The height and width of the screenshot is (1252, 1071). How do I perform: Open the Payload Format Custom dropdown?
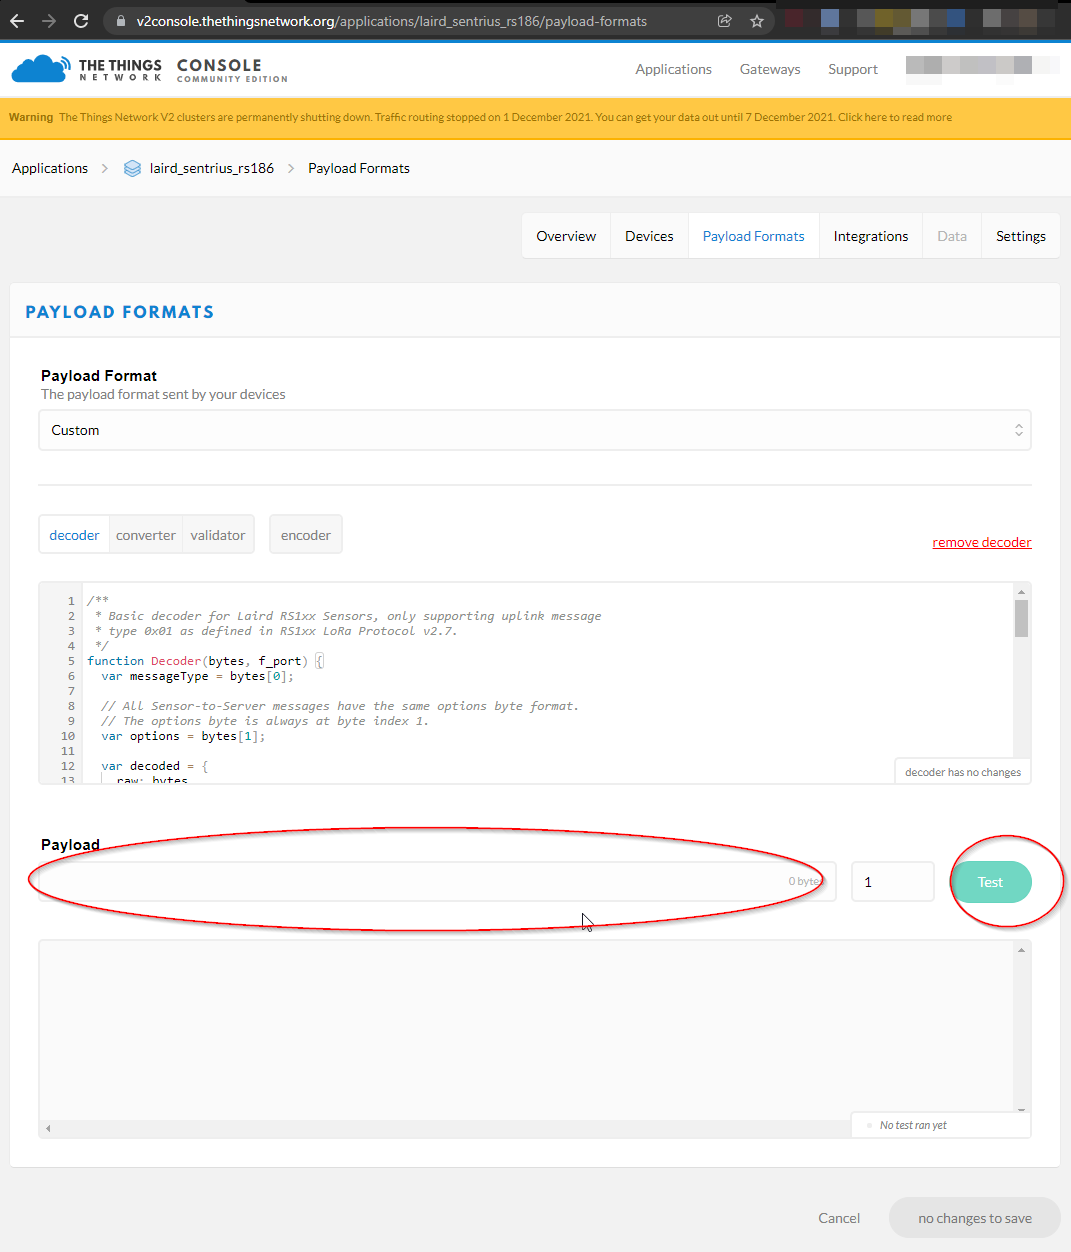click(x=534, y=430)
